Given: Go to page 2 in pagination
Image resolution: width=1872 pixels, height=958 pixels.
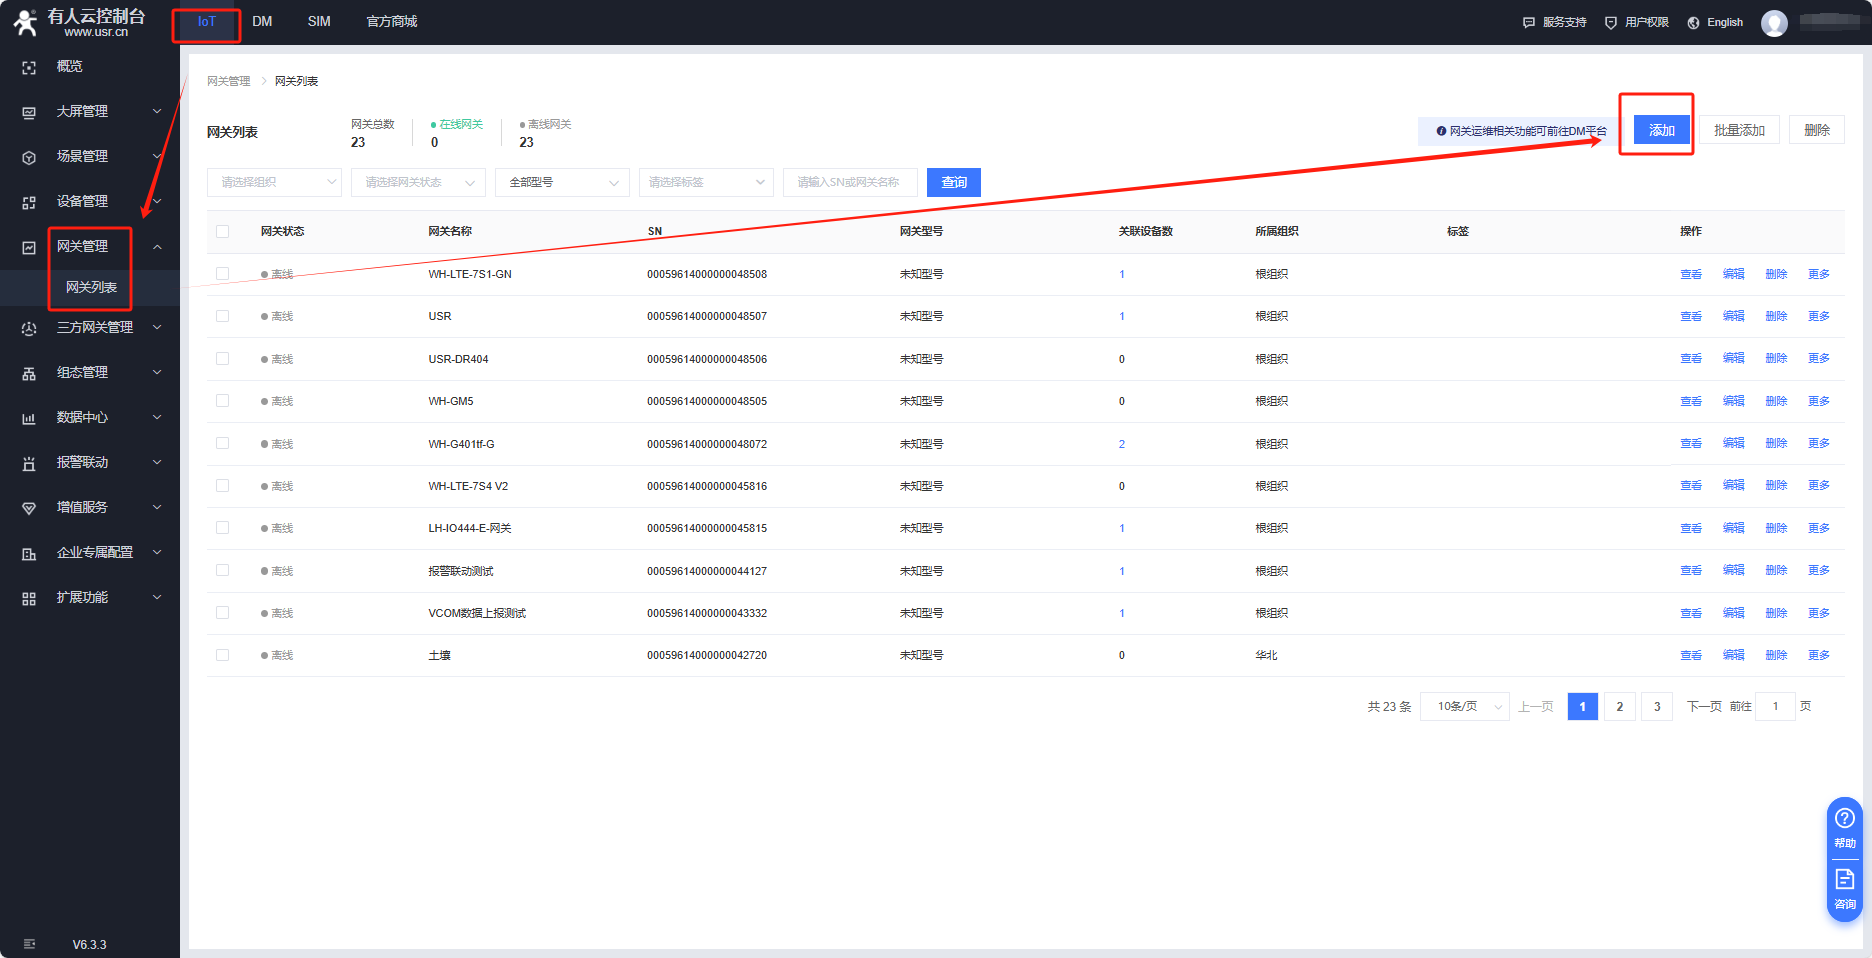Looking at the screenshot, I should (1620, 707).
